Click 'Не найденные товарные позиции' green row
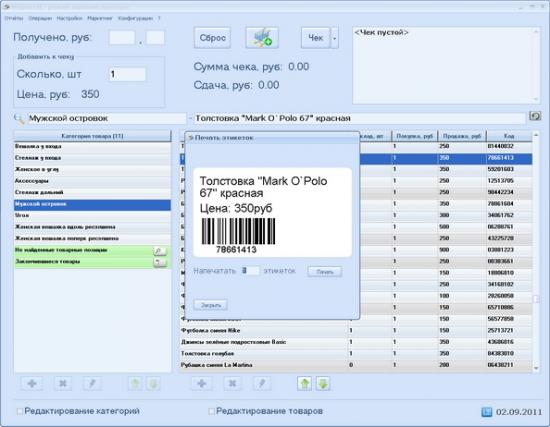Viewport: 550px width, 427px height. [92, 251]
